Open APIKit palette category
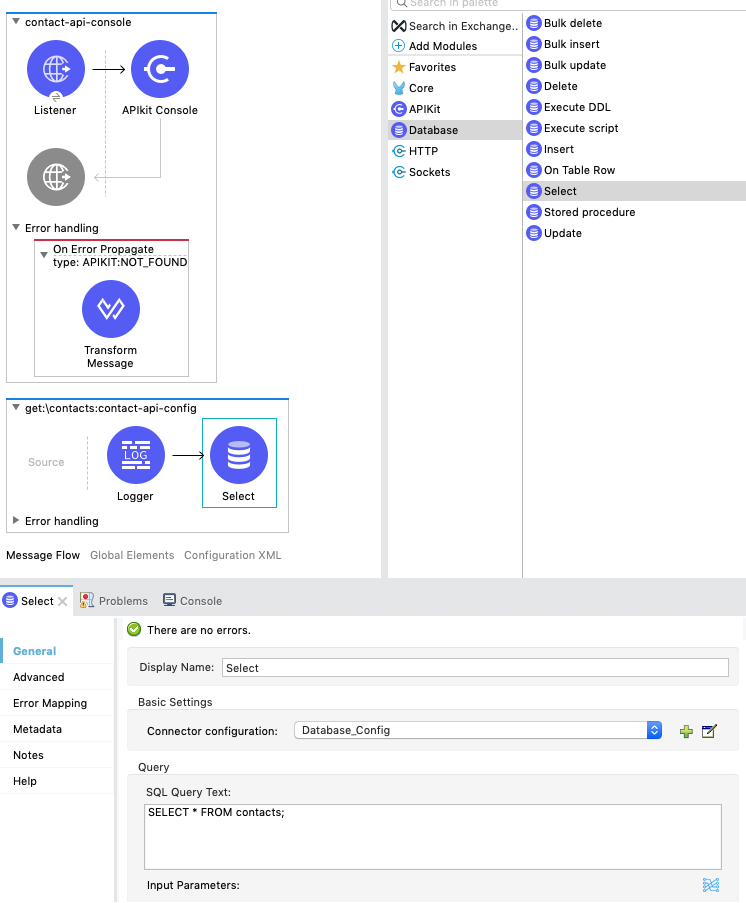The height and width of the screenshot is (903, 746). [416, 109]
